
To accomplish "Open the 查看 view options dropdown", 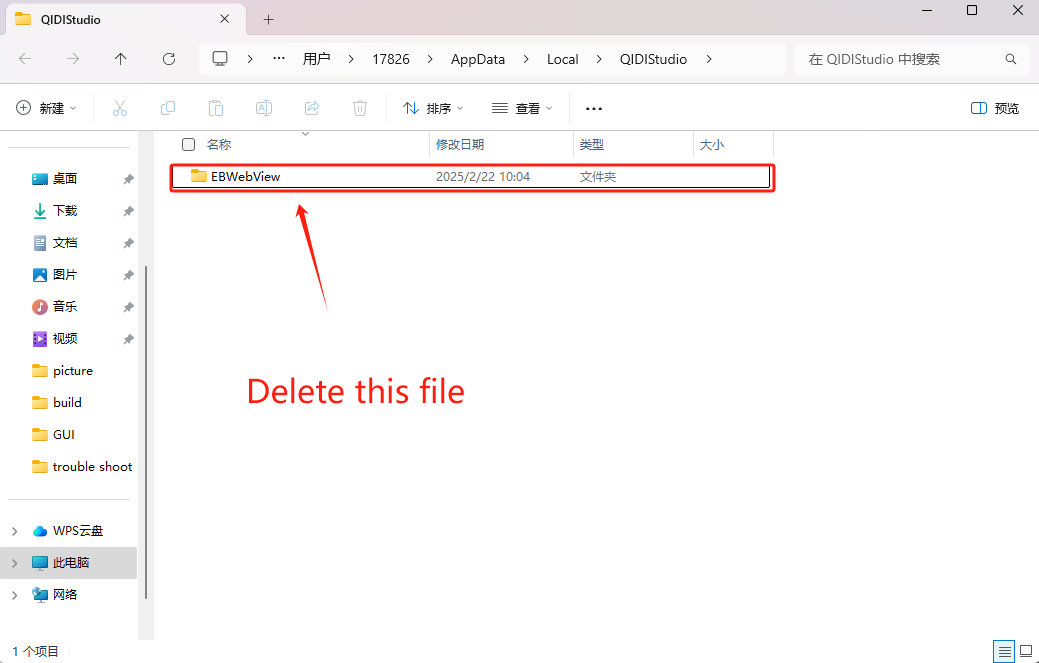I will coord(521,108).
